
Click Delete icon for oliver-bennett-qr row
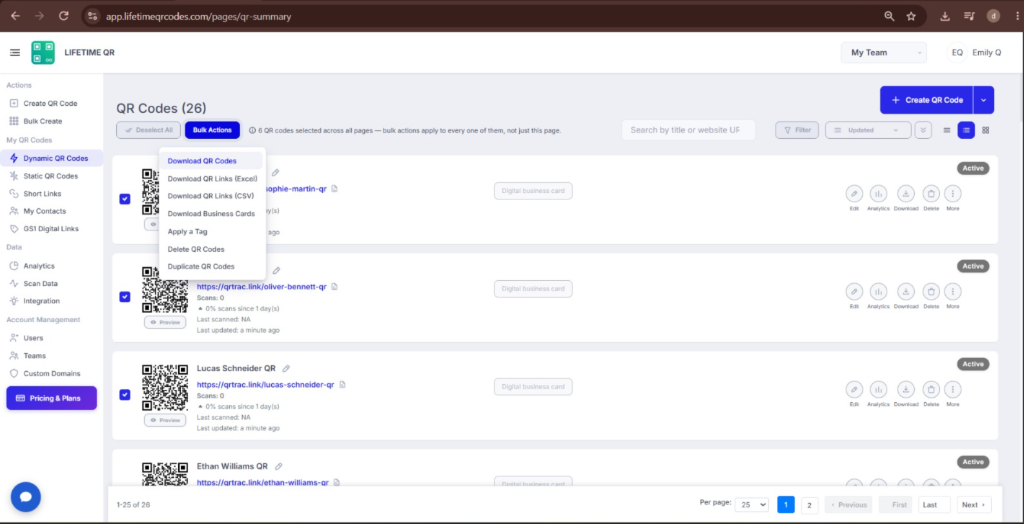[x=931, y=291]
